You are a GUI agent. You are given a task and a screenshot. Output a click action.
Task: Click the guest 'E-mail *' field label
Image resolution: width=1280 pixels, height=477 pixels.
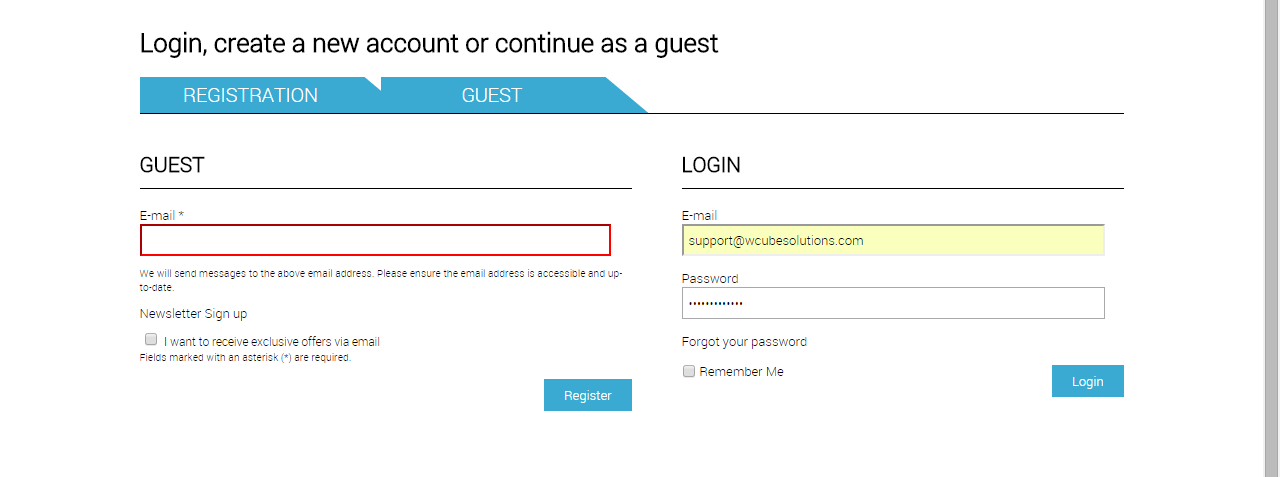[162, 216]
